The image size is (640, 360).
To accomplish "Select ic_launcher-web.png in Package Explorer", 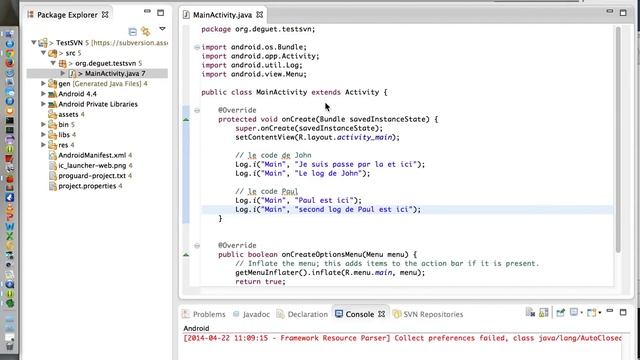I will (x=98, y=165).
